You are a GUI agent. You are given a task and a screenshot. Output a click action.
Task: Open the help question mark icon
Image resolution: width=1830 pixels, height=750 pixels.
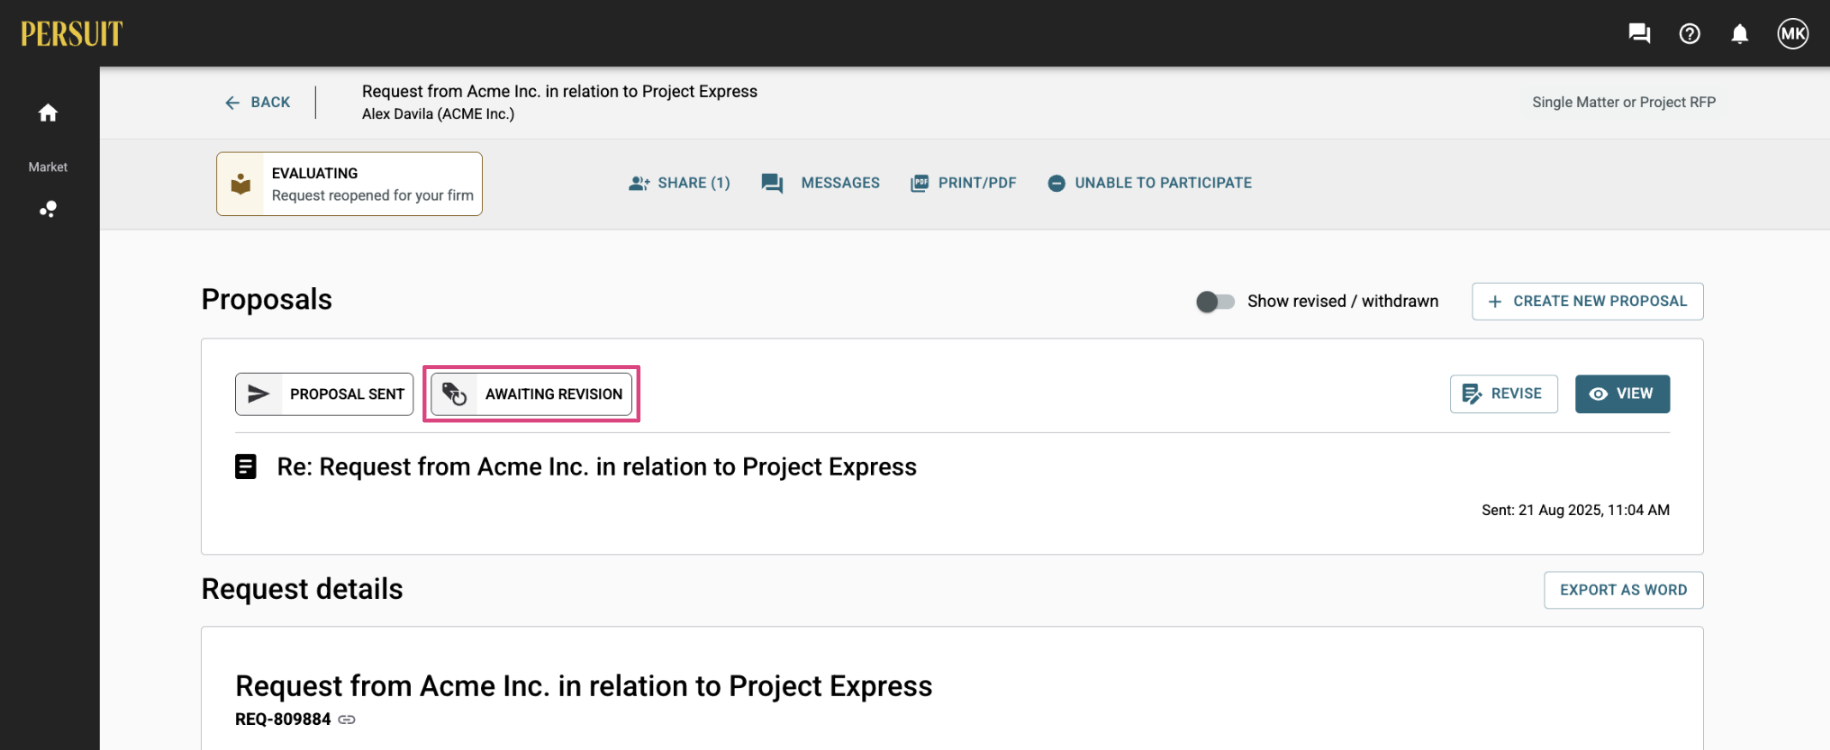[x=1690, y=34]
